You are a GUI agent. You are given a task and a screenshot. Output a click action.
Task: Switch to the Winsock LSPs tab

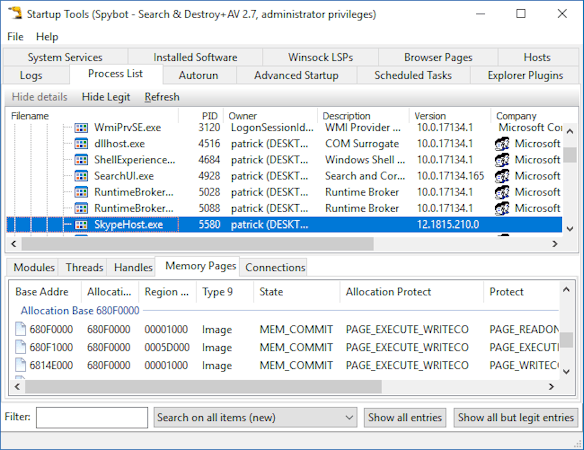pos(321,57)
